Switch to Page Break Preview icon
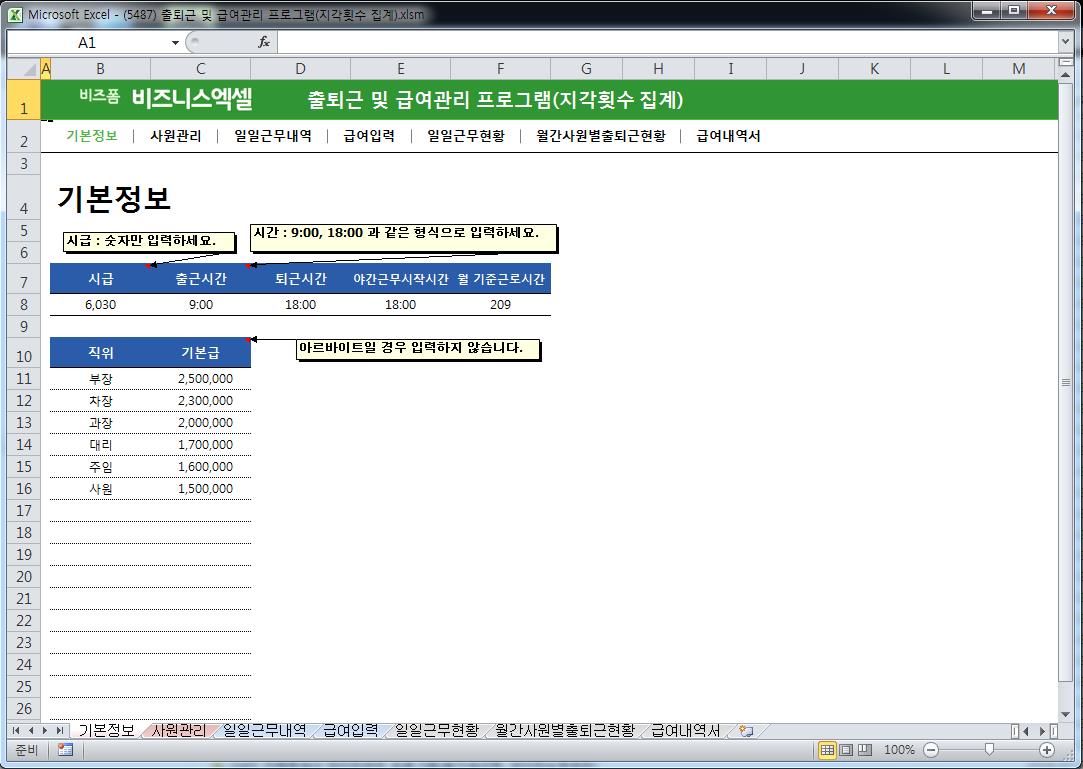 [865, 750]
